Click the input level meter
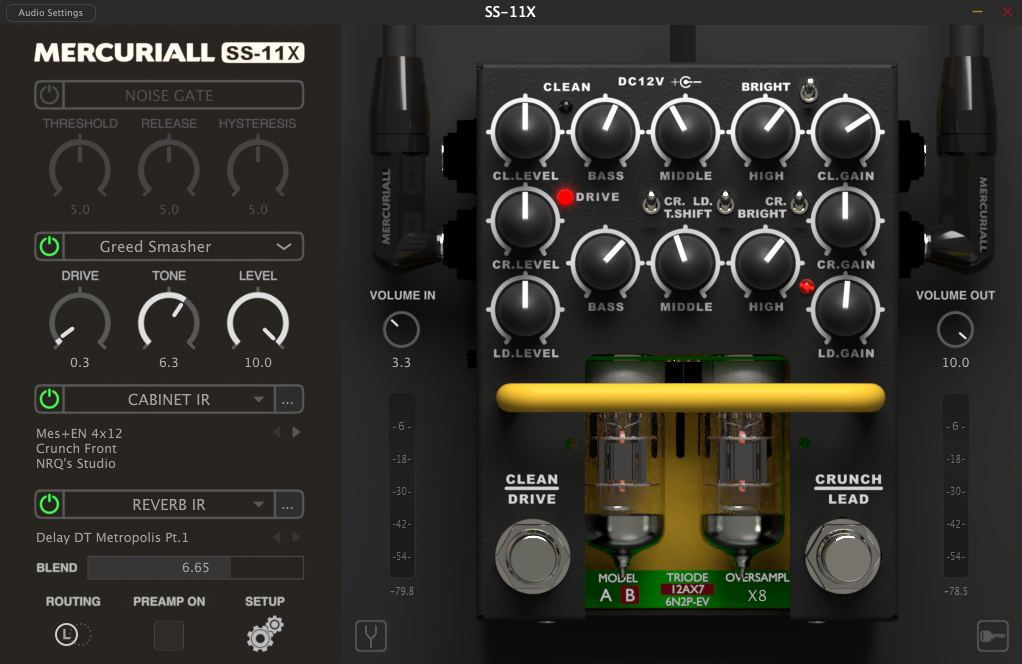 [402, 485]
